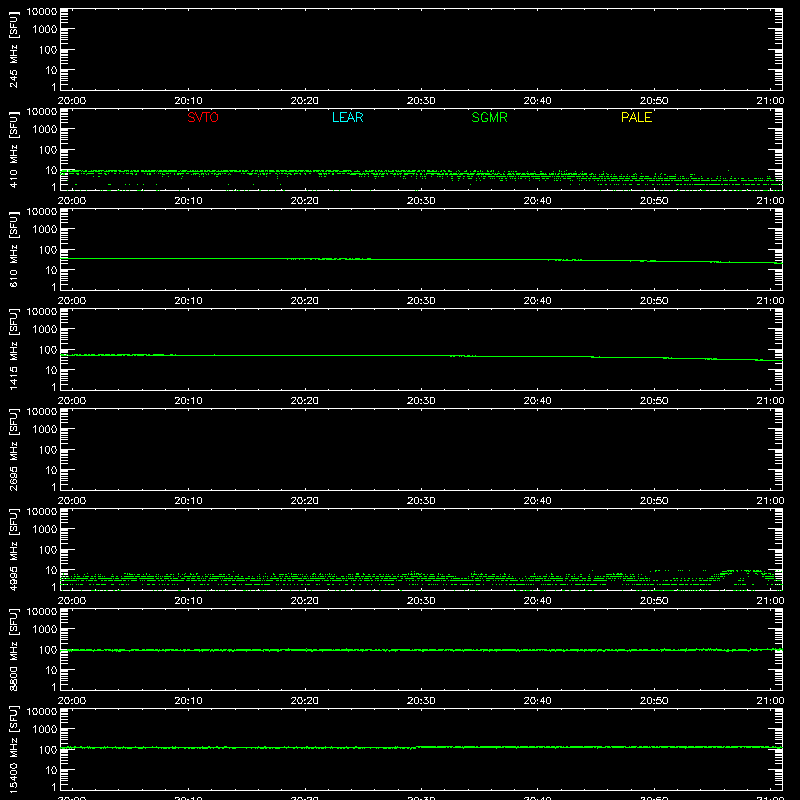Click the green 15400 MHz flux trace
The height and width of the screenshot is (800, 800).
pos(421,747)
